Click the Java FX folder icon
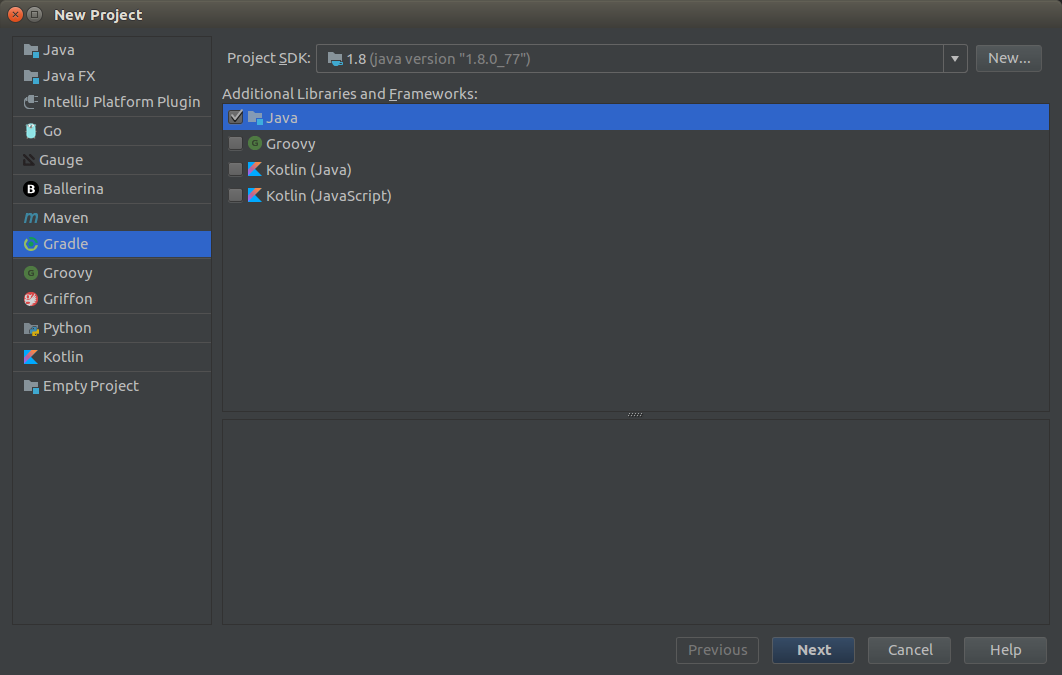This screenshot has width=1062, height=675. (x=31, y=76)
